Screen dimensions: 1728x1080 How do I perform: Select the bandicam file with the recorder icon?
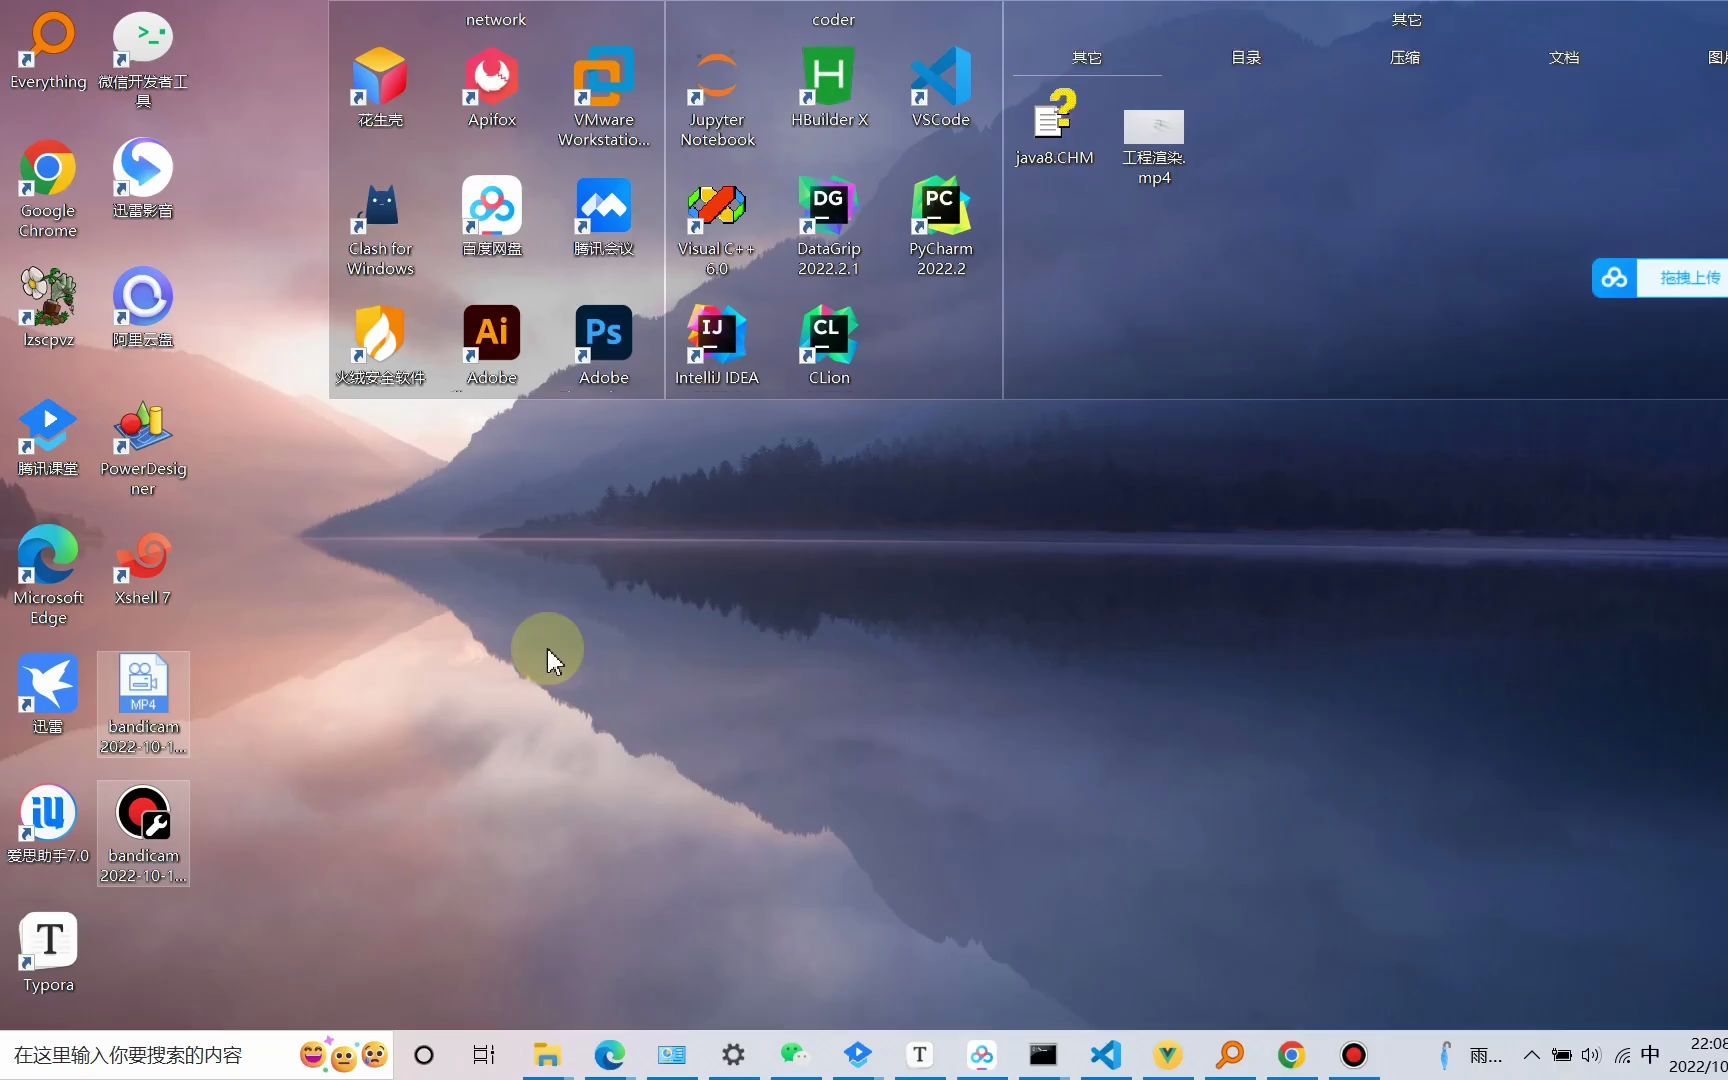click(143, 834)
